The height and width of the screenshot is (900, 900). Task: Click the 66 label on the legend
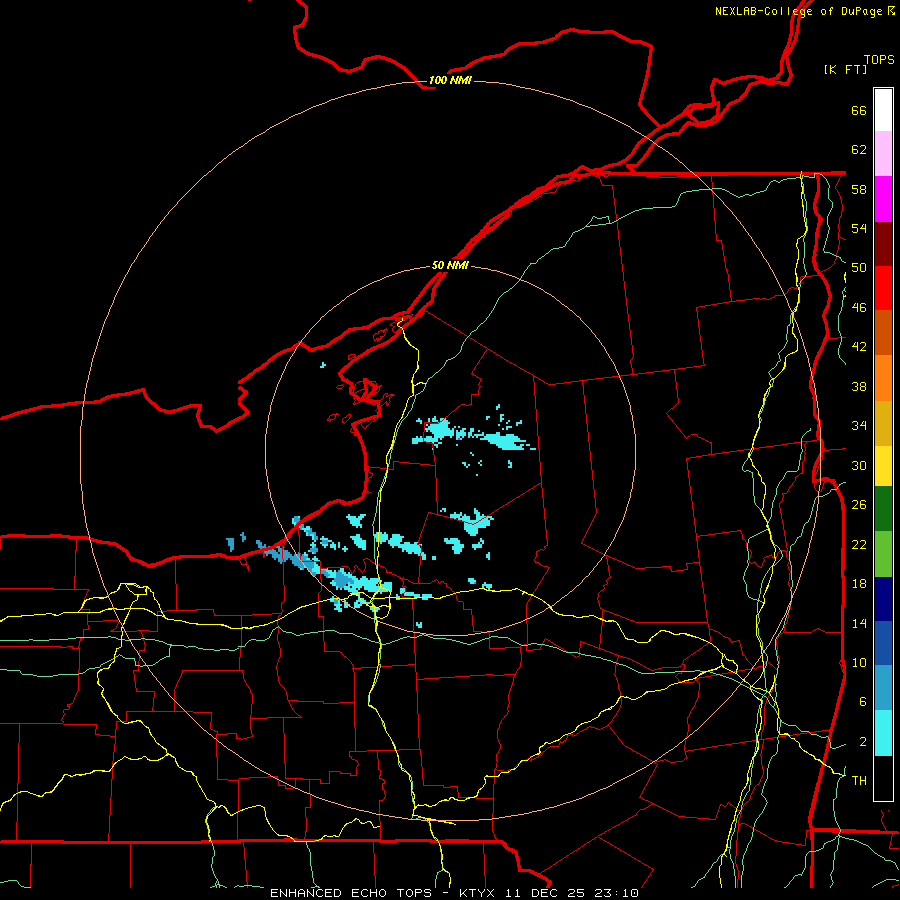(859, 110)
